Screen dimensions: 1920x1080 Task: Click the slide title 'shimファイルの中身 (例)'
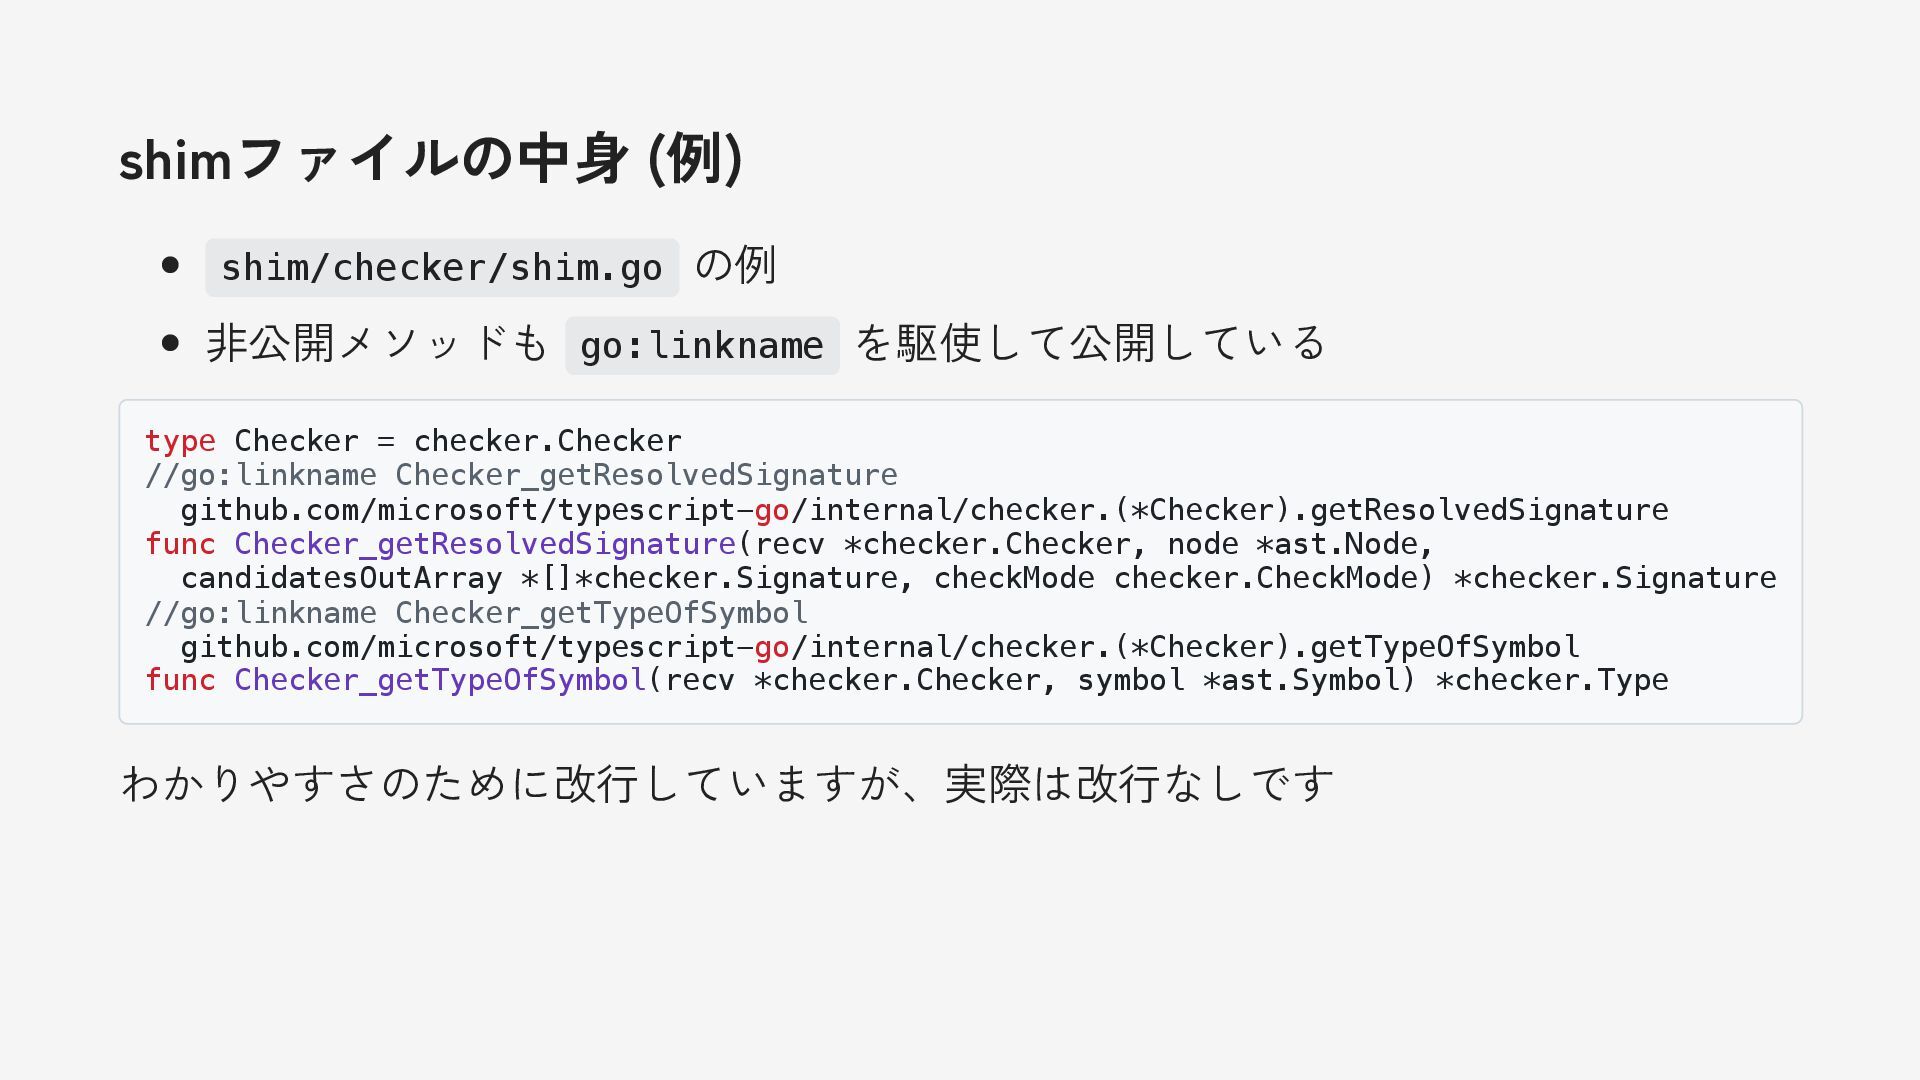[x=430, y=159]
